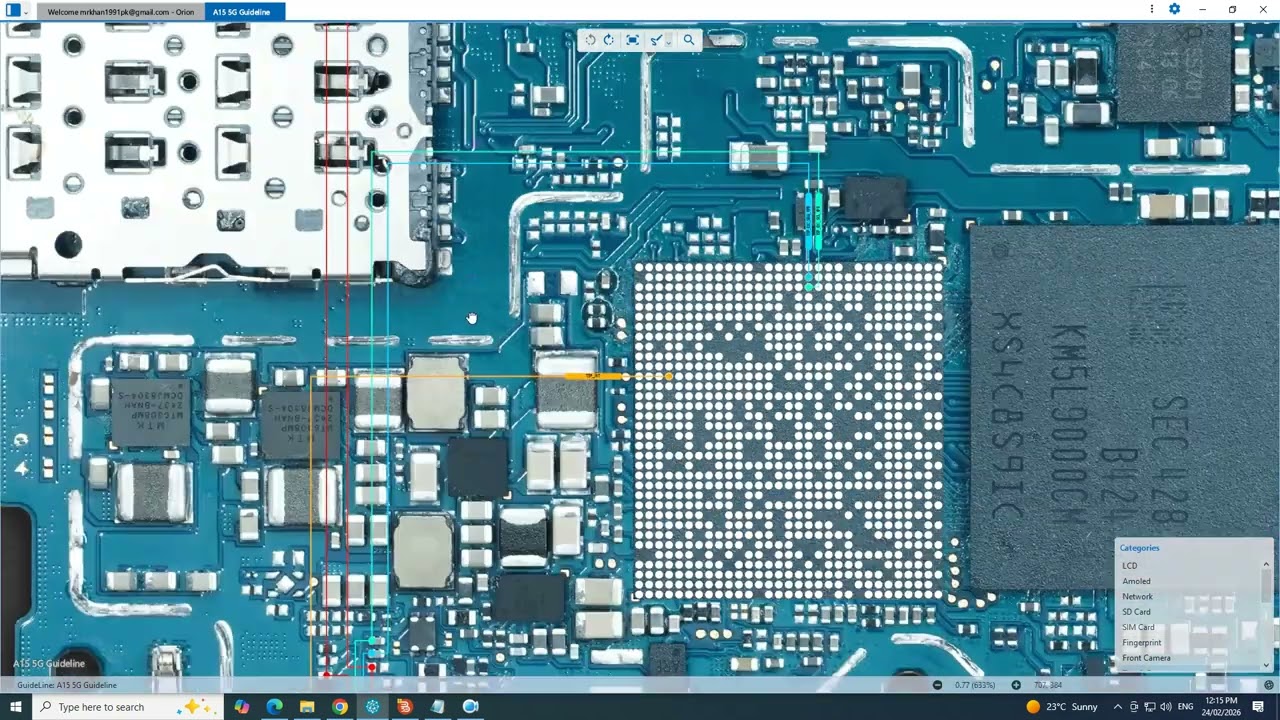Viewport: 1280px width, 720px height.
Task: Collapse Categories with the top chevron
Action: [1265, 563]
